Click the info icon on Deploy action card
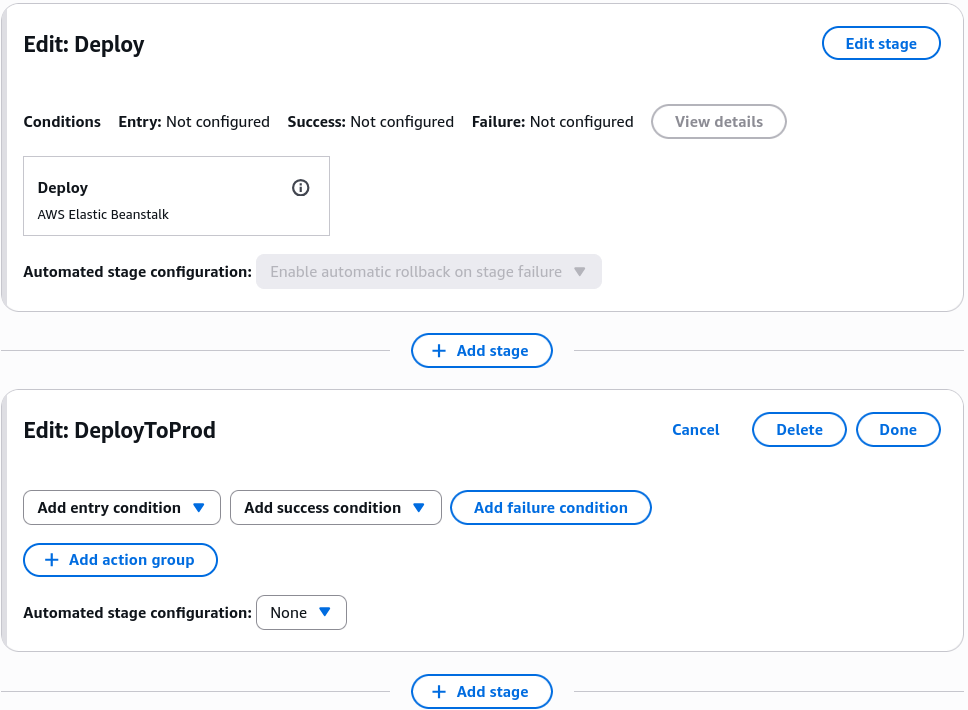The width and height of the screenshot is (968, 710). (x=301, y=188)
